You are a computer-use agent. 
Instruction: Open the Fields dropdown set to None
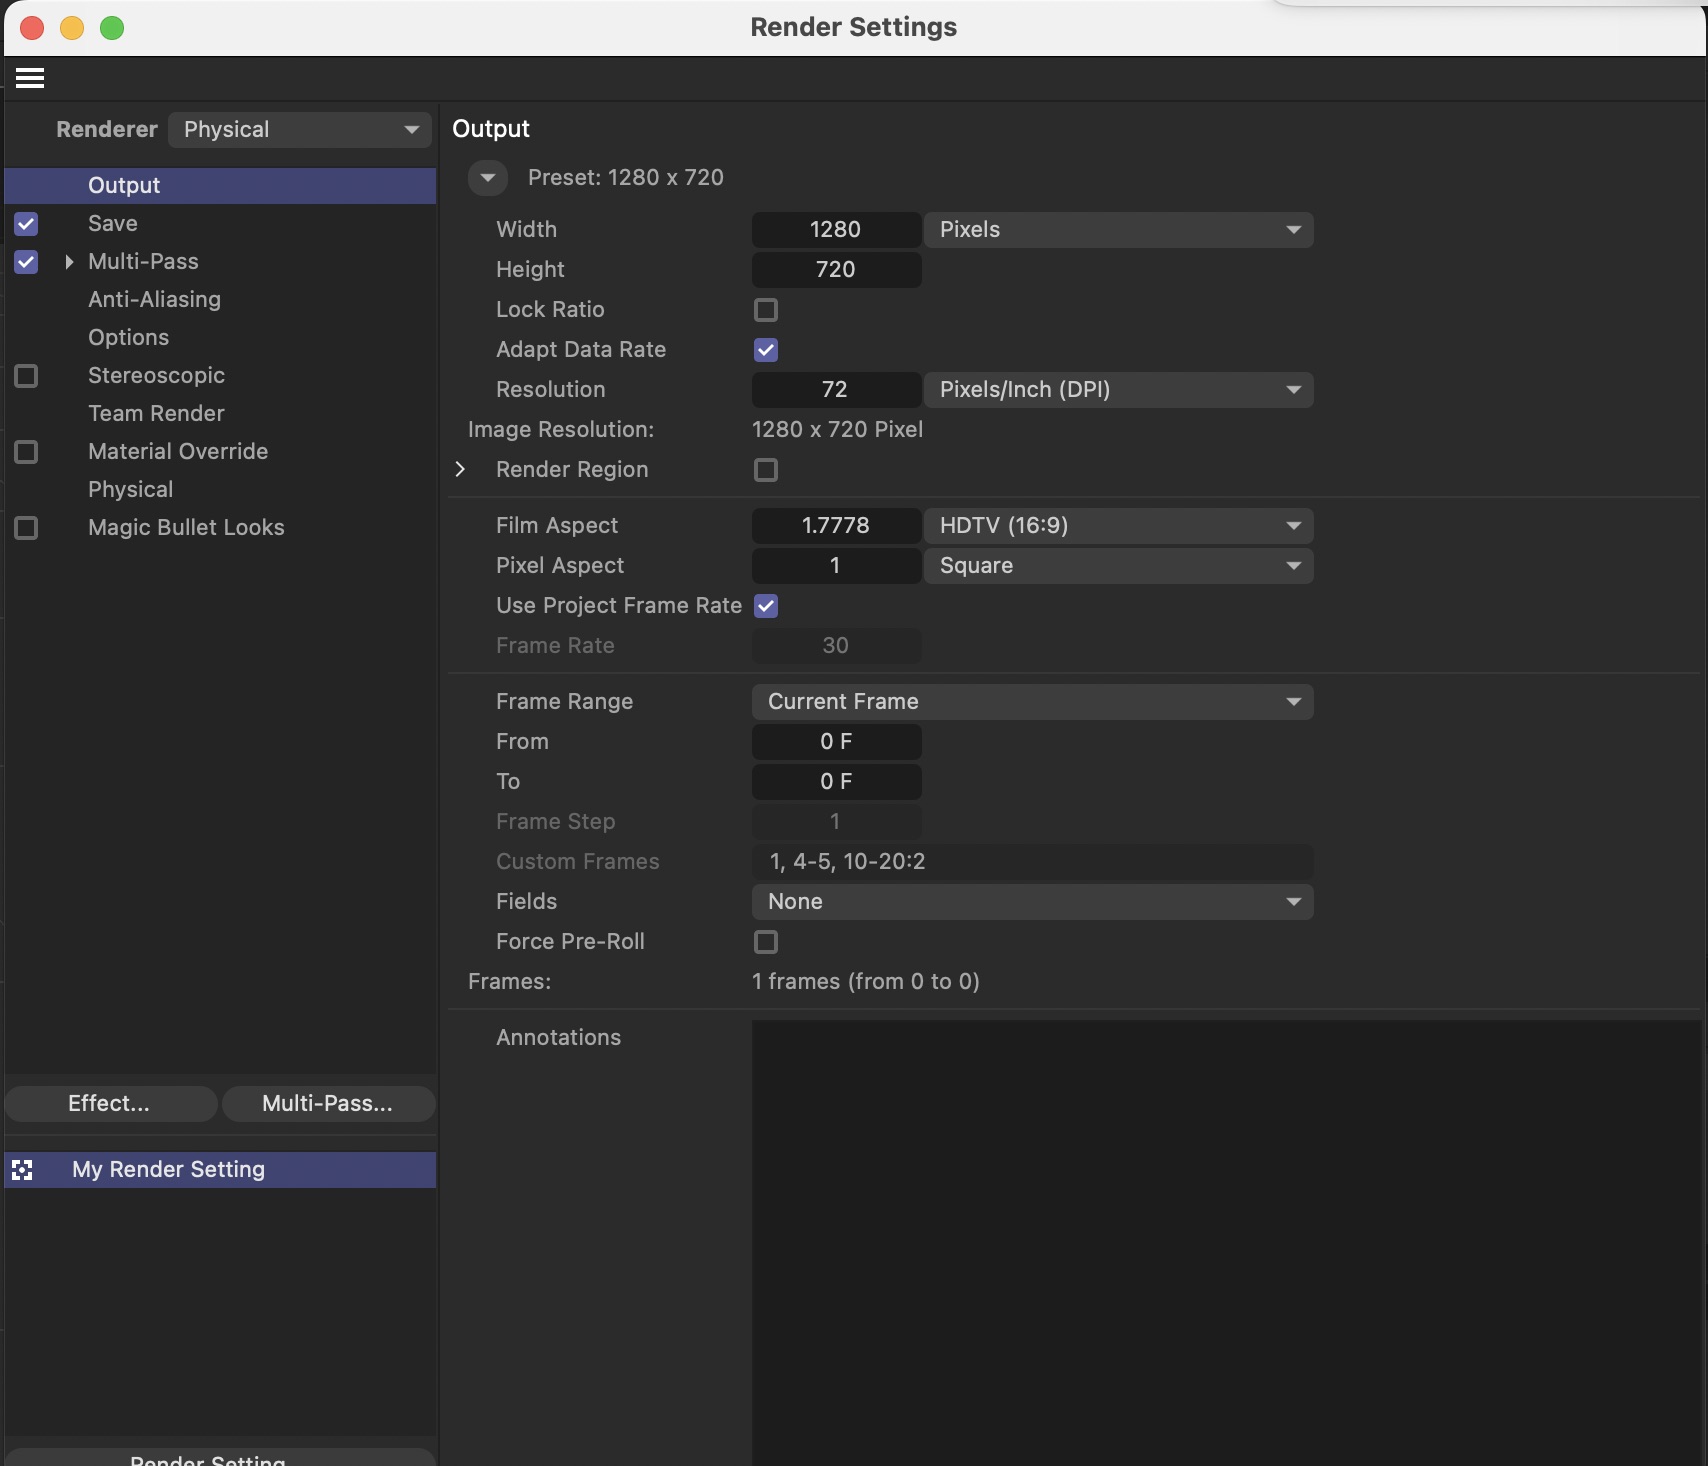[1033, 902]
